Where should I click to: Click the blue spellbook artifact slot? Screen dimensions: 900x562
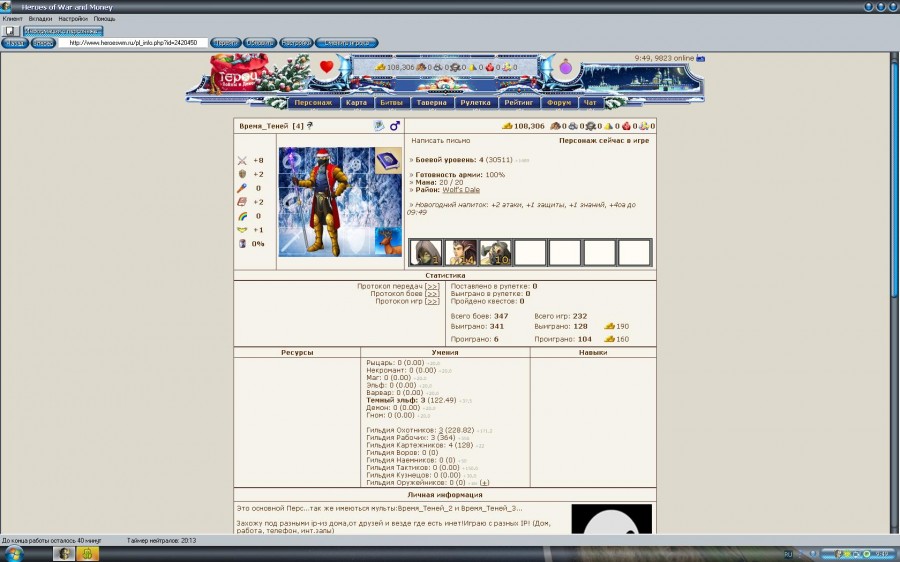(x=389, y=160)
